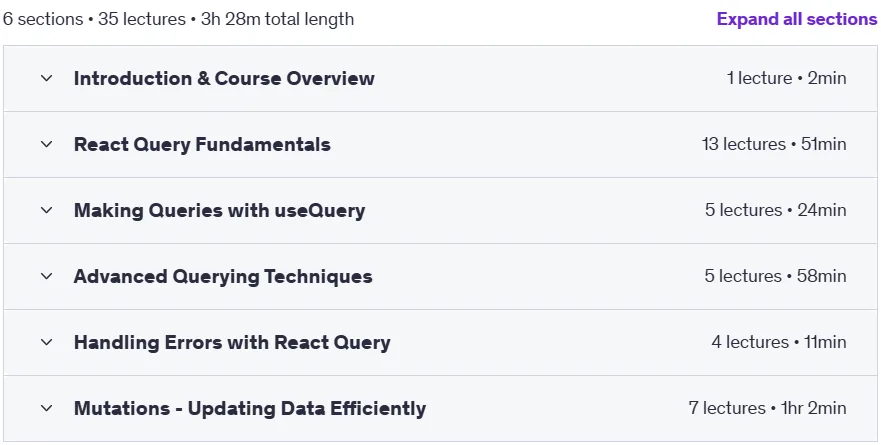881x445 pixels.
Task: Click chevron beside React Query Fundamentals
Action: click(47, 144)
